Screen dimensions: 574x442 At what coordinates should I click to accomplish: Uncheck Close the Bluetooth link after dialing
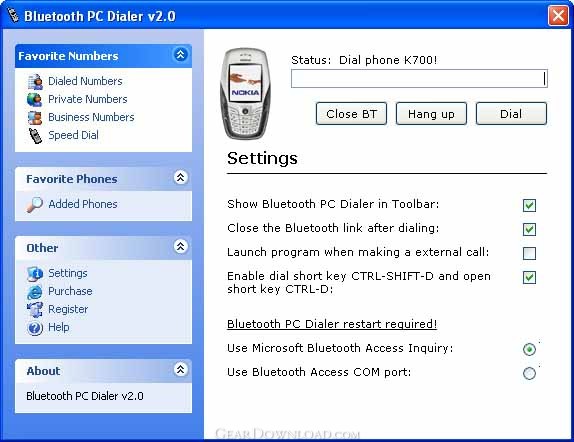pos(529,229)
